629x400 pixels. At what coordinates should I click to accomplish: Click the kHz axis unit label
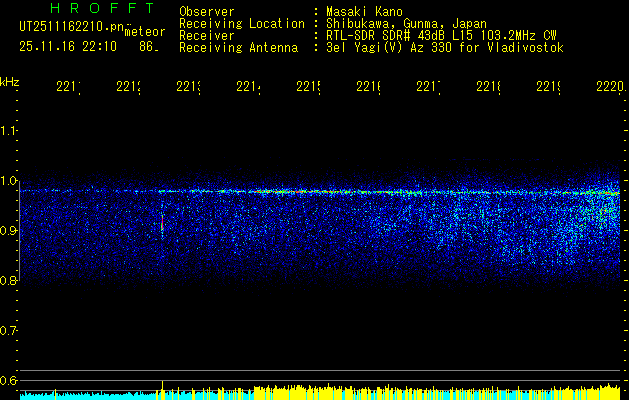pos(9,82)
